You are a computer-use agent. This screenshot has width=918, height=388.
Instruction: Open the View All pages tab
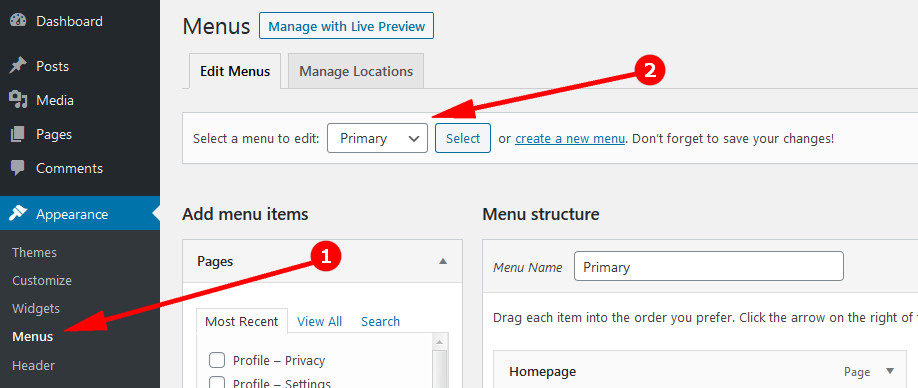(320, 321)
